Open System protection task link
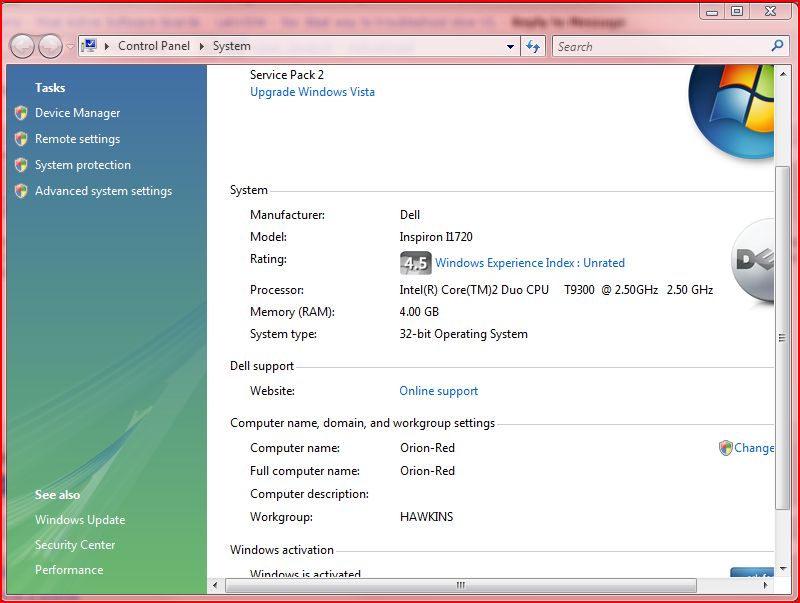 [83, 165]
